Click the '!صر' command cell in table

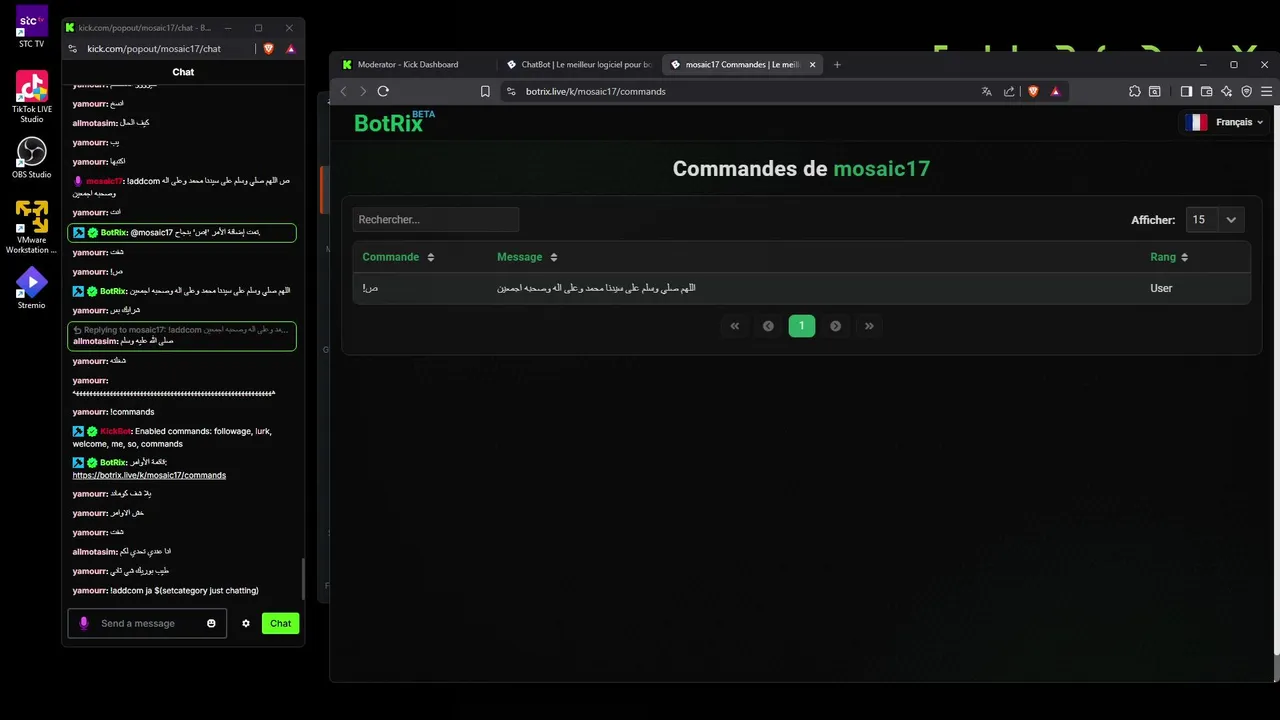point(370,288)
